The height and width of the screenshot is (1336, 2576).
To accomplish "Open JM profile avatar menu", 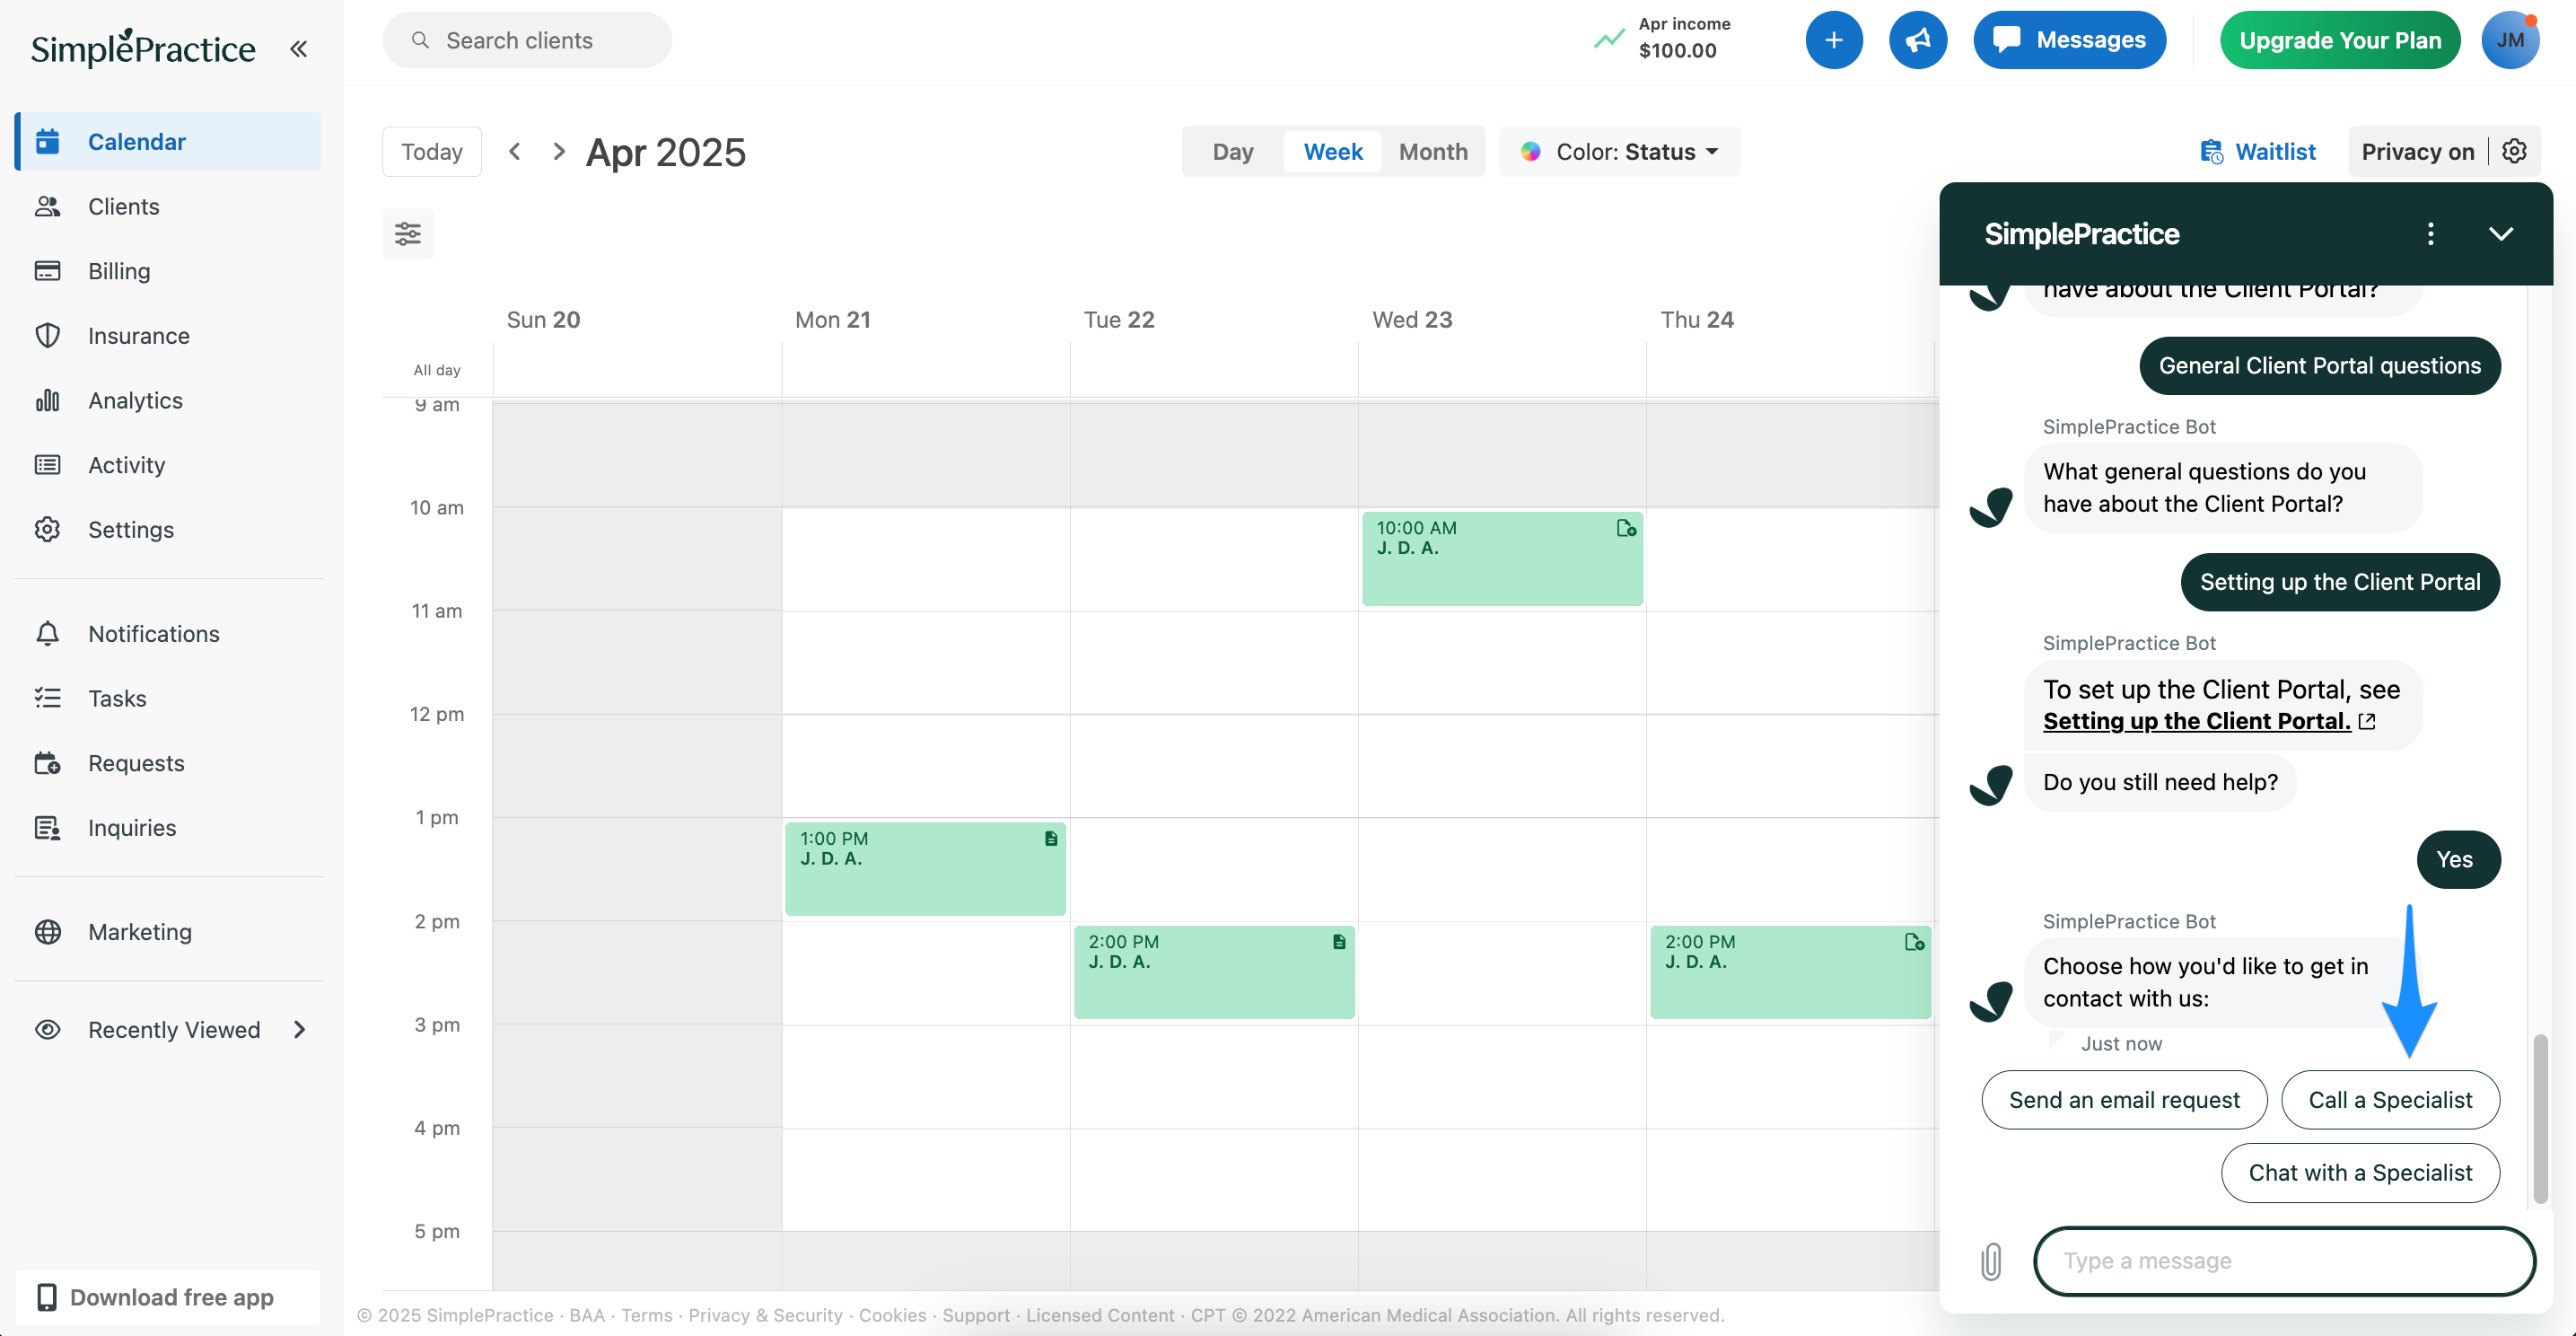I will click(2510, 40).
